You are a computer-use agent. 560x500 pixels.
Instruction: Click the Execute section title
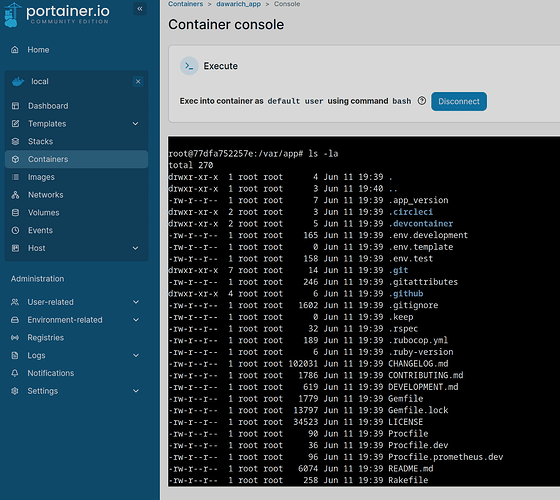coord(220,66)
